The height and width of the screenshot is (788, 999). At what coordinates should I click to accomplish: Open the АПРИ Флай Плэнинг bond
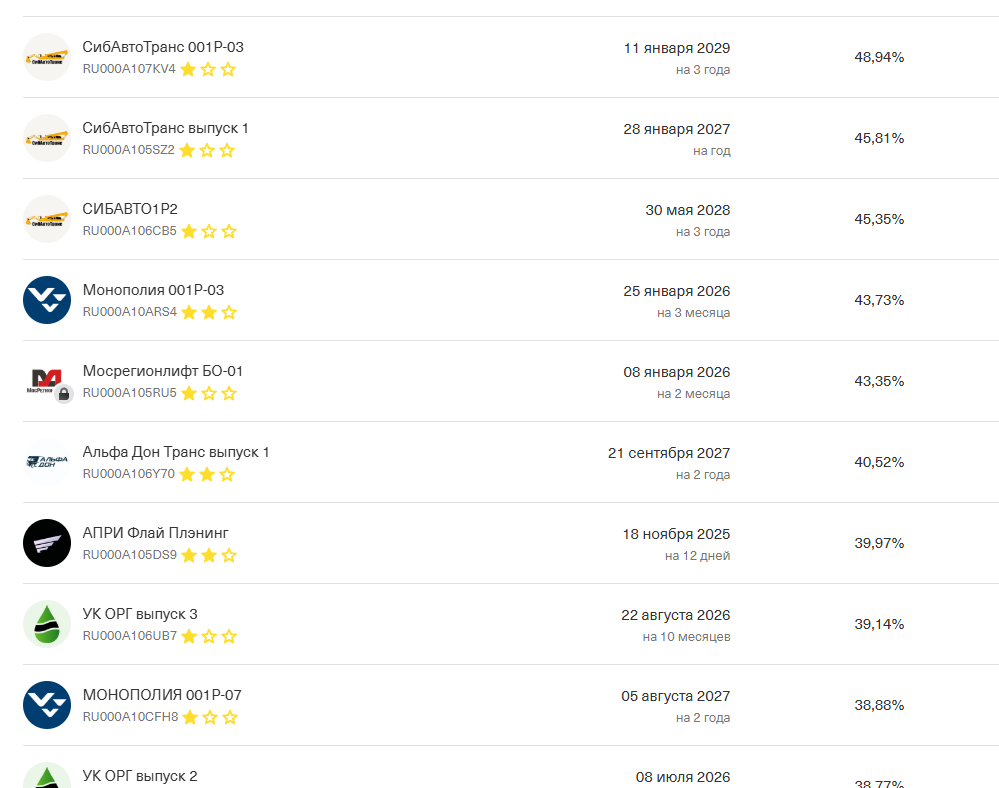click(155, 533)
